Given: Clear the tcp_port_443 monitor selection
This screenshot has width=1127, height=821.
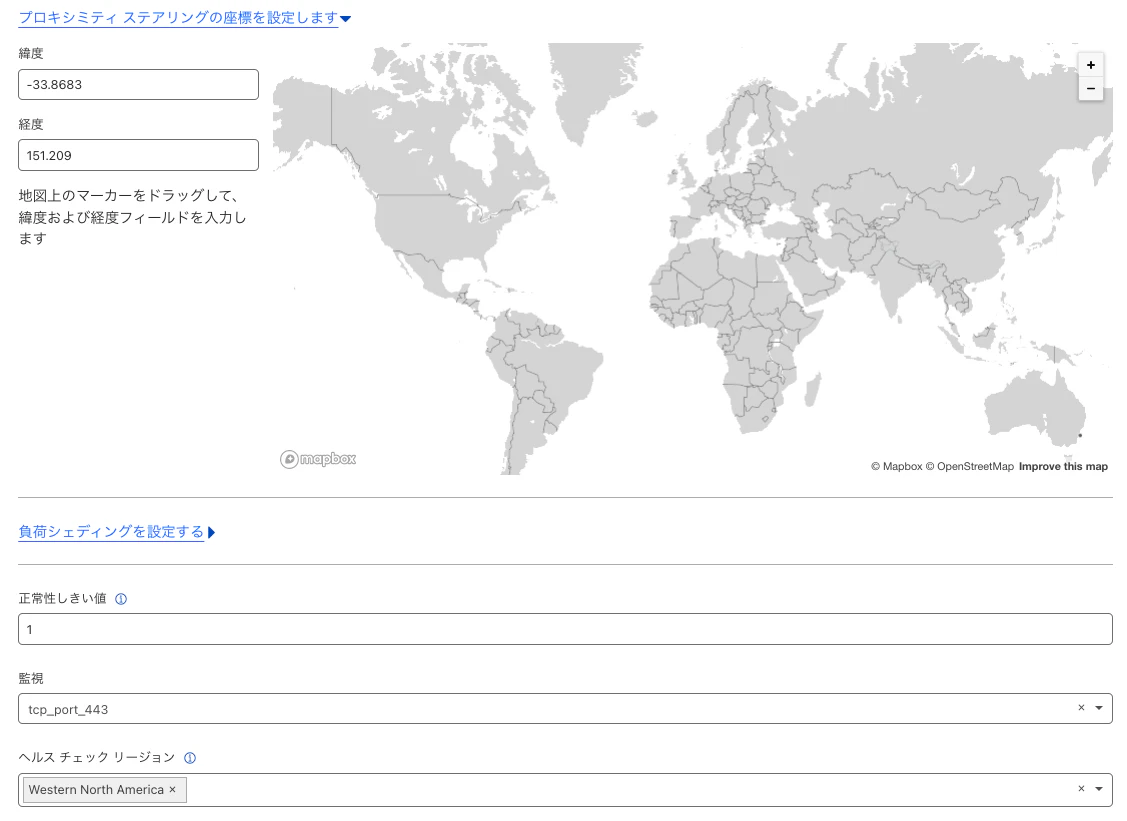Looking at the screenshot, I should [1081, 707].
